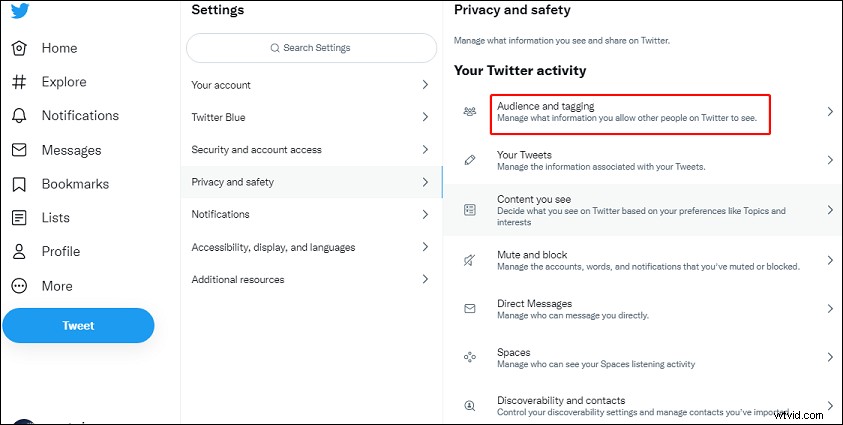Open Your Tweets settings
This screenshot has height=425, width=843.
pyautogui.click(x=643, y=160)
